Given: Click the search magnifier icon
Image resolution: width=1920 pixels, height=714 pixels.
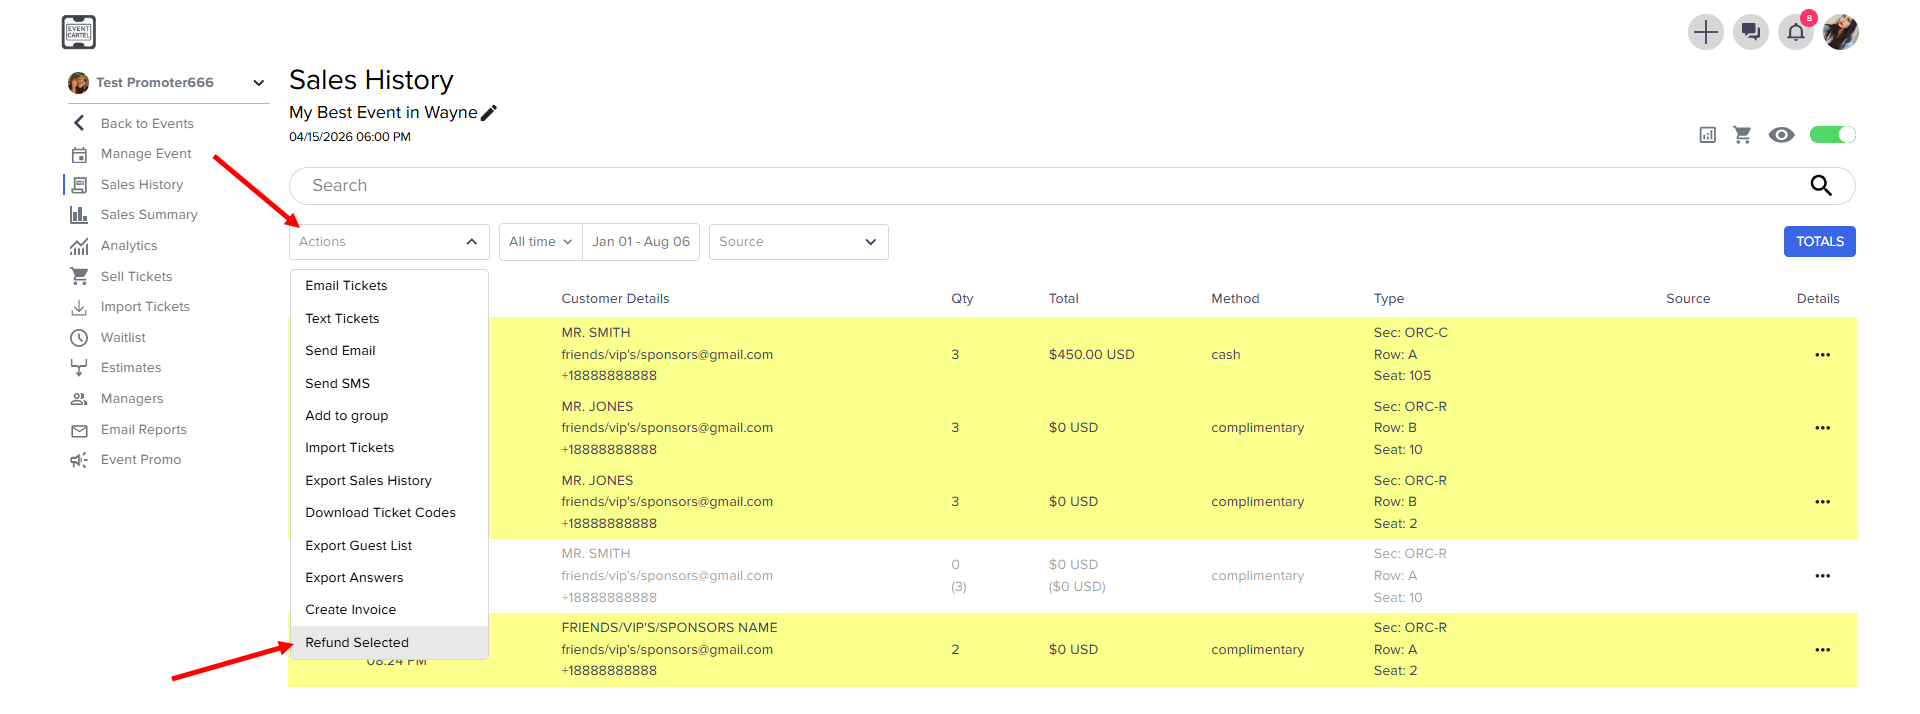Looking at the screenshot, I should click(x=1821, y=185).
